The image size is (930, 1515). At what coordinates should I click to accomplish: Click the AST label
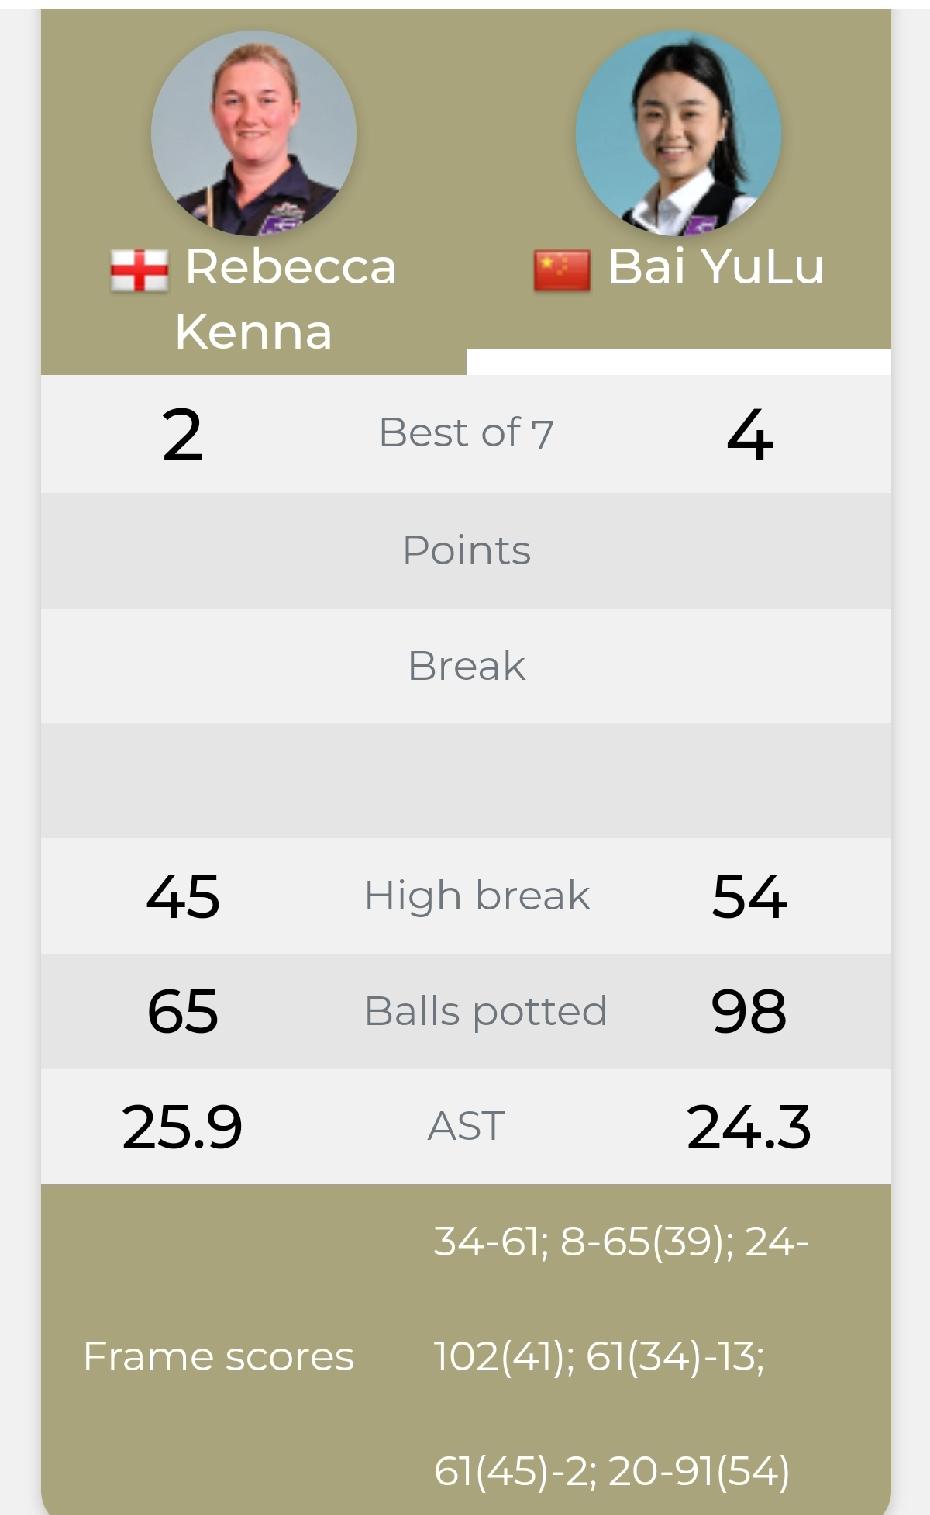tap(466, 1126)
